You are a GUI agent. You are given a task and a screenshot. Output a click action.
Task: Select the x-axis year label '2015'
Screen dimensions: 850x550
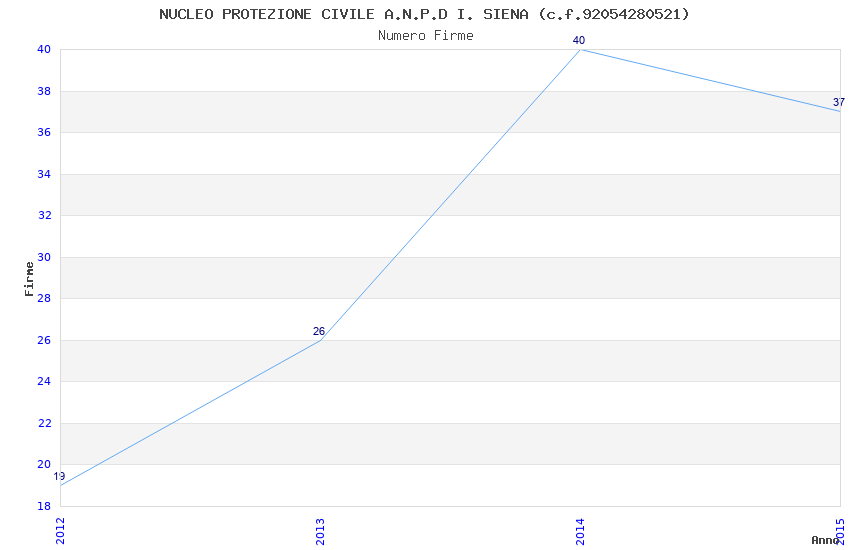coord(840,532)
